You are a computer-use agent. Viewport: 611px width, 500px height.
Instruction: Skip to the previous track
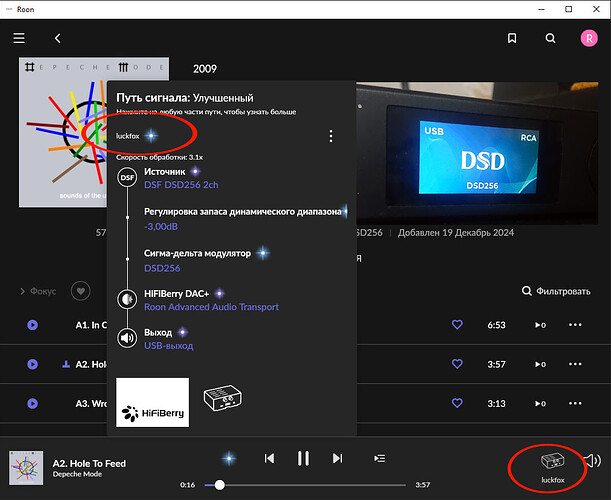[x=269, y=458]
